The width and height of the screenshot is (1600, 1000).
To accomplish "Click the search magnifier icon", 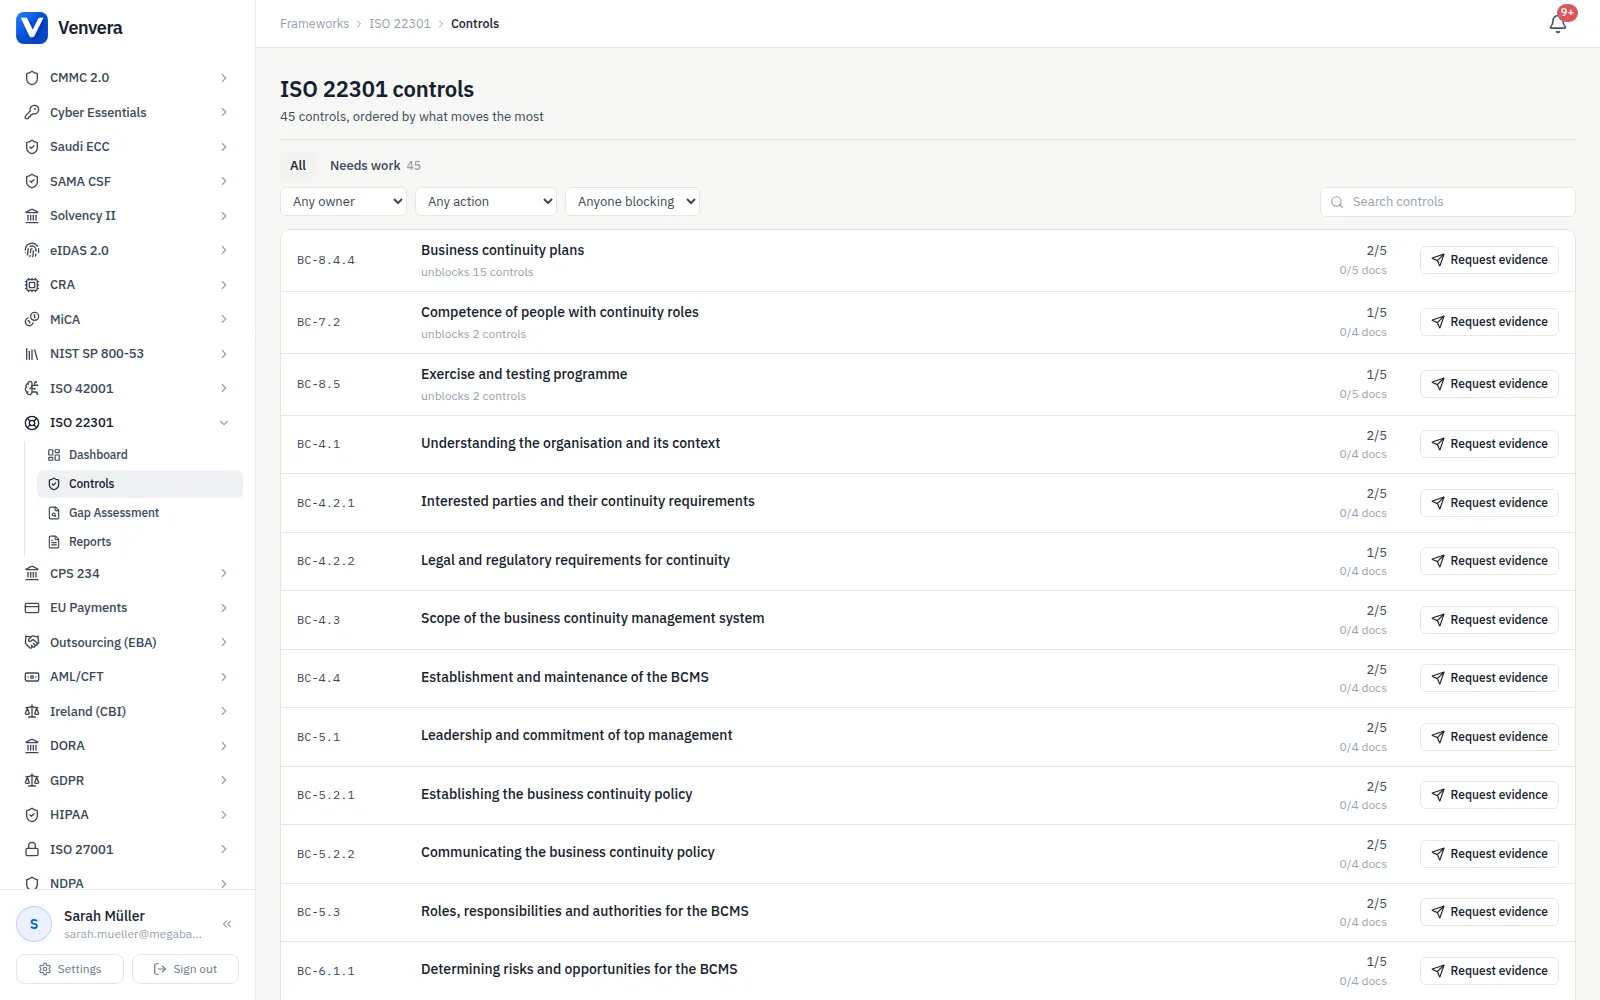I will pyautogui.click(x=1337, y=202).
